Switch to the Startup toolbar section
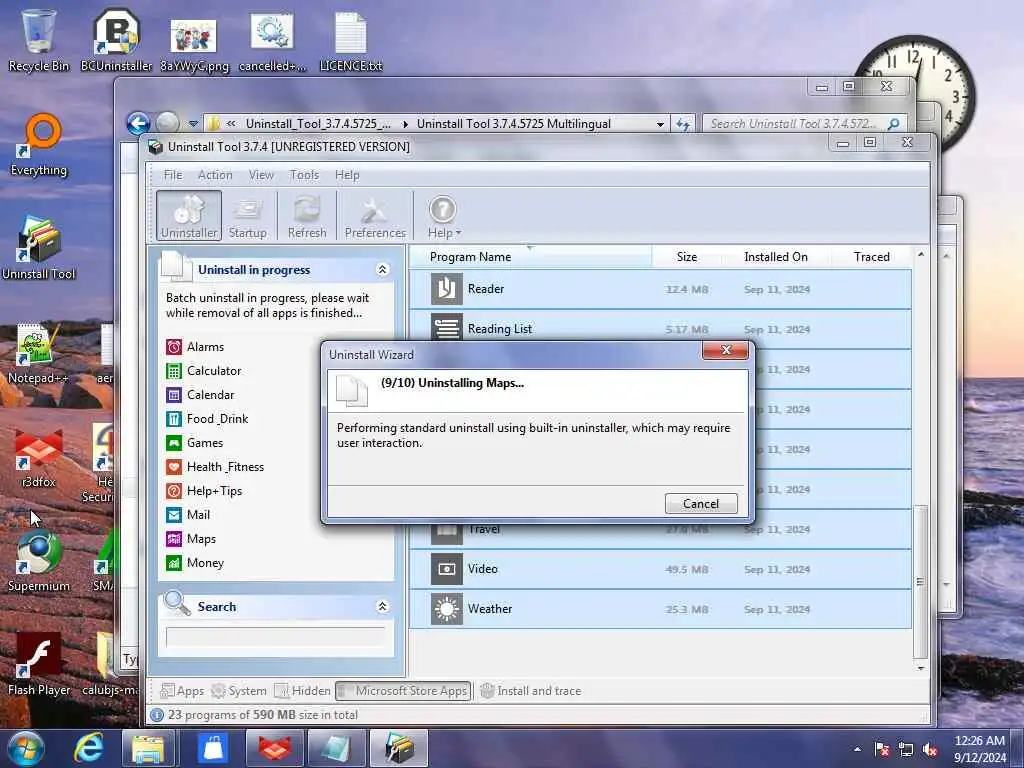Screen dimensions: 1024x768 coord(248,216)
